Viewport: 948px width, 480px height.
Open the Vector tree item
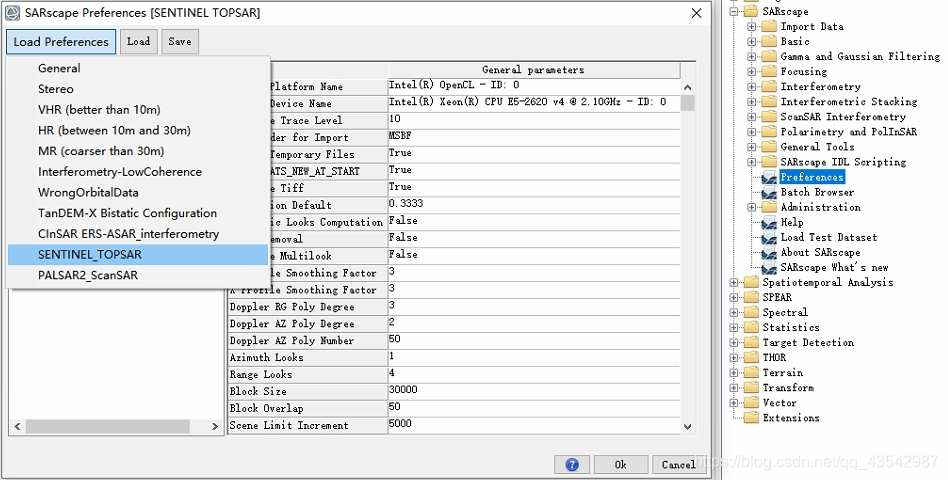[779, 403]
